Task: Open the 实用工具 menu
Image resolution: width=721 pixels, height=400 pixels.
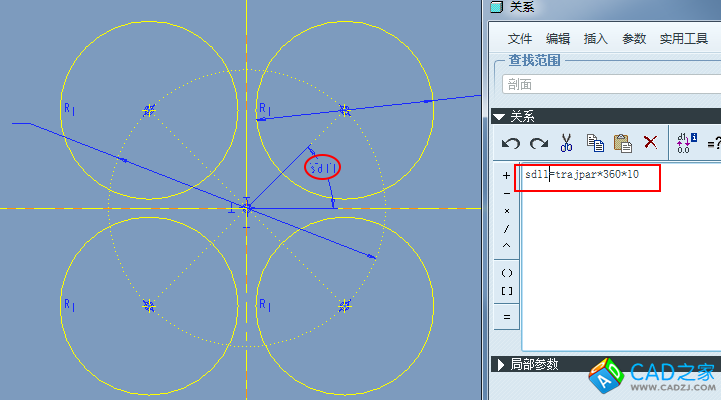Action: pyautogui.click(x=683, y=39)
